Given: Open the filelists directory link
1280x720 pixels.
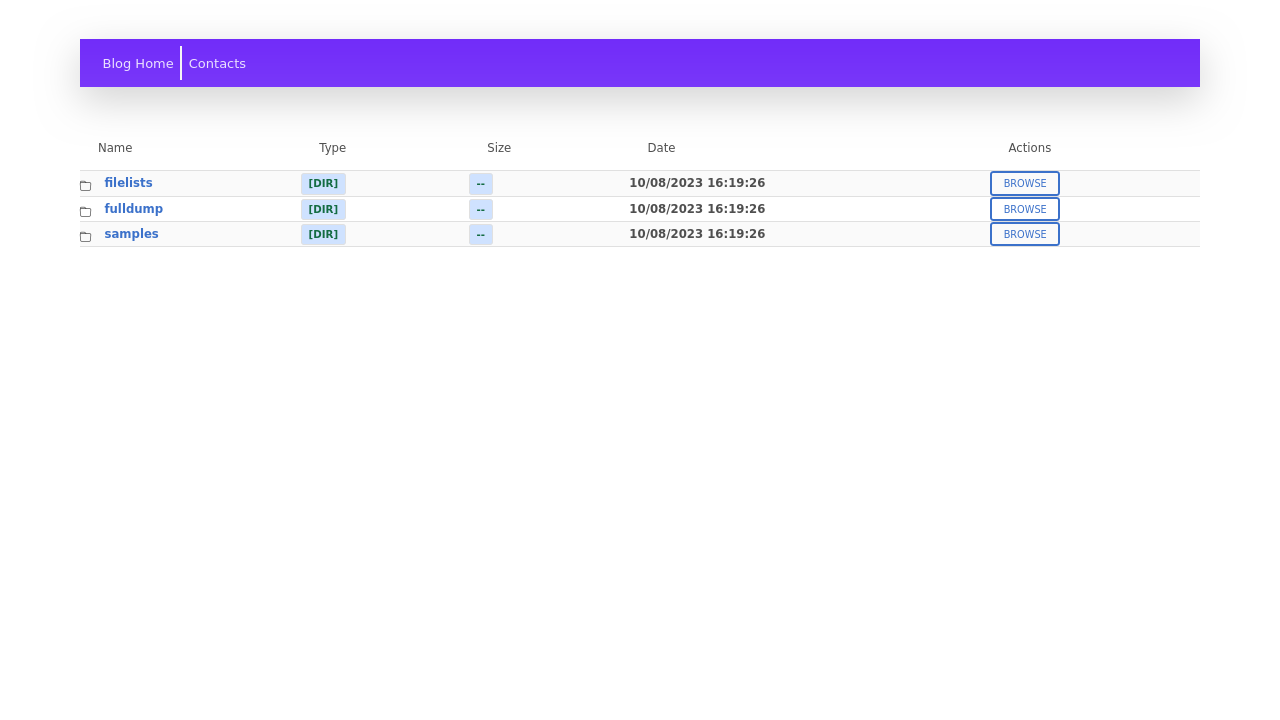Looking at the screenshot, I should click(x=128, y=183).
